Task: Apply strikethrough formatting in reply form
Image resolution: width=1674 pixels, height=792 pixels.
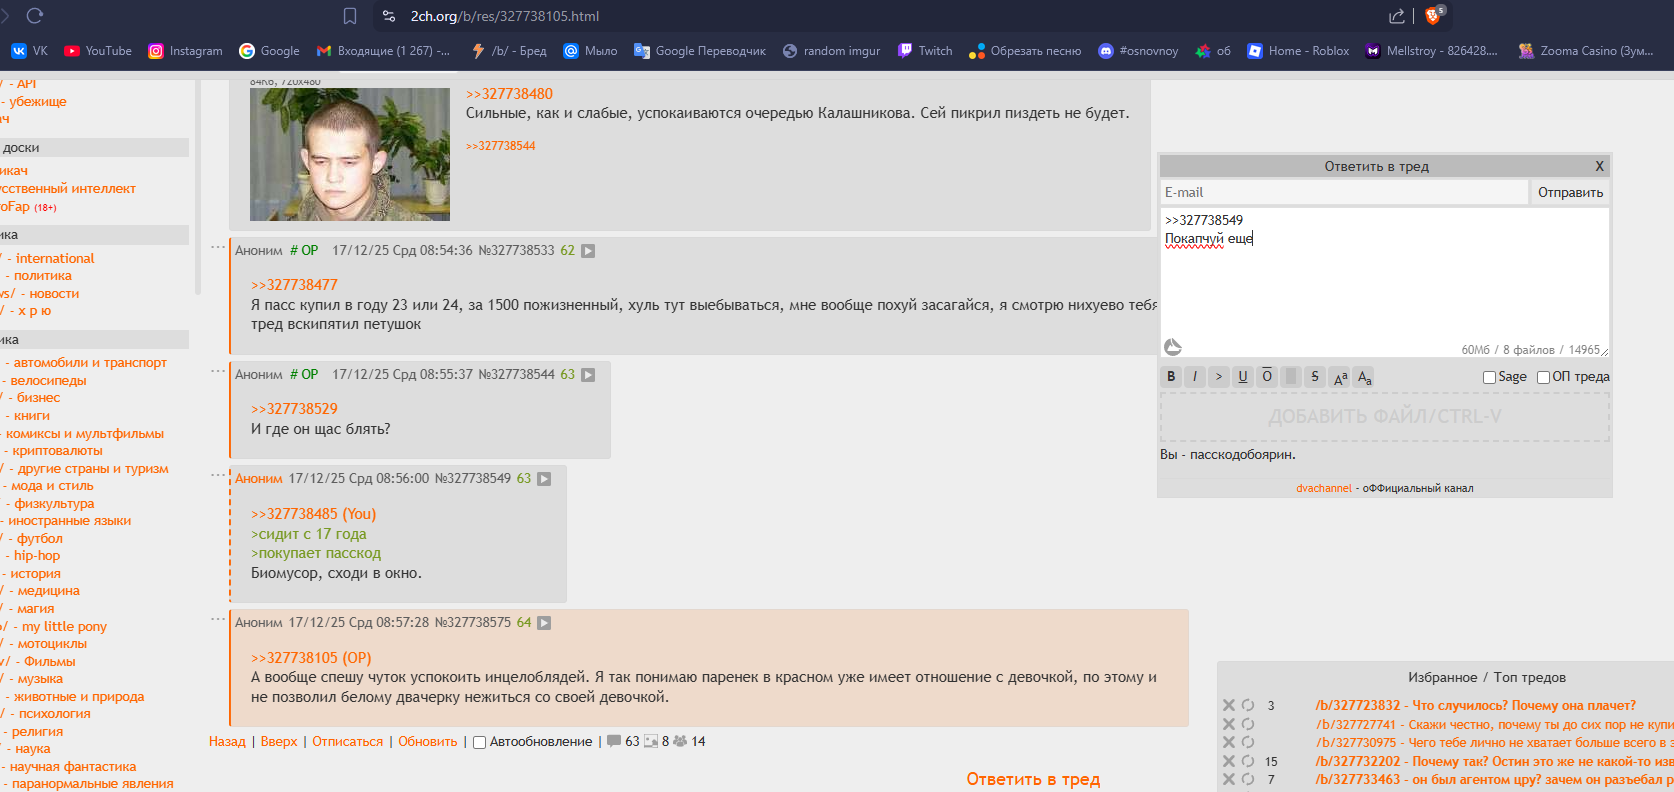Action: click(x=1315, y=377)
